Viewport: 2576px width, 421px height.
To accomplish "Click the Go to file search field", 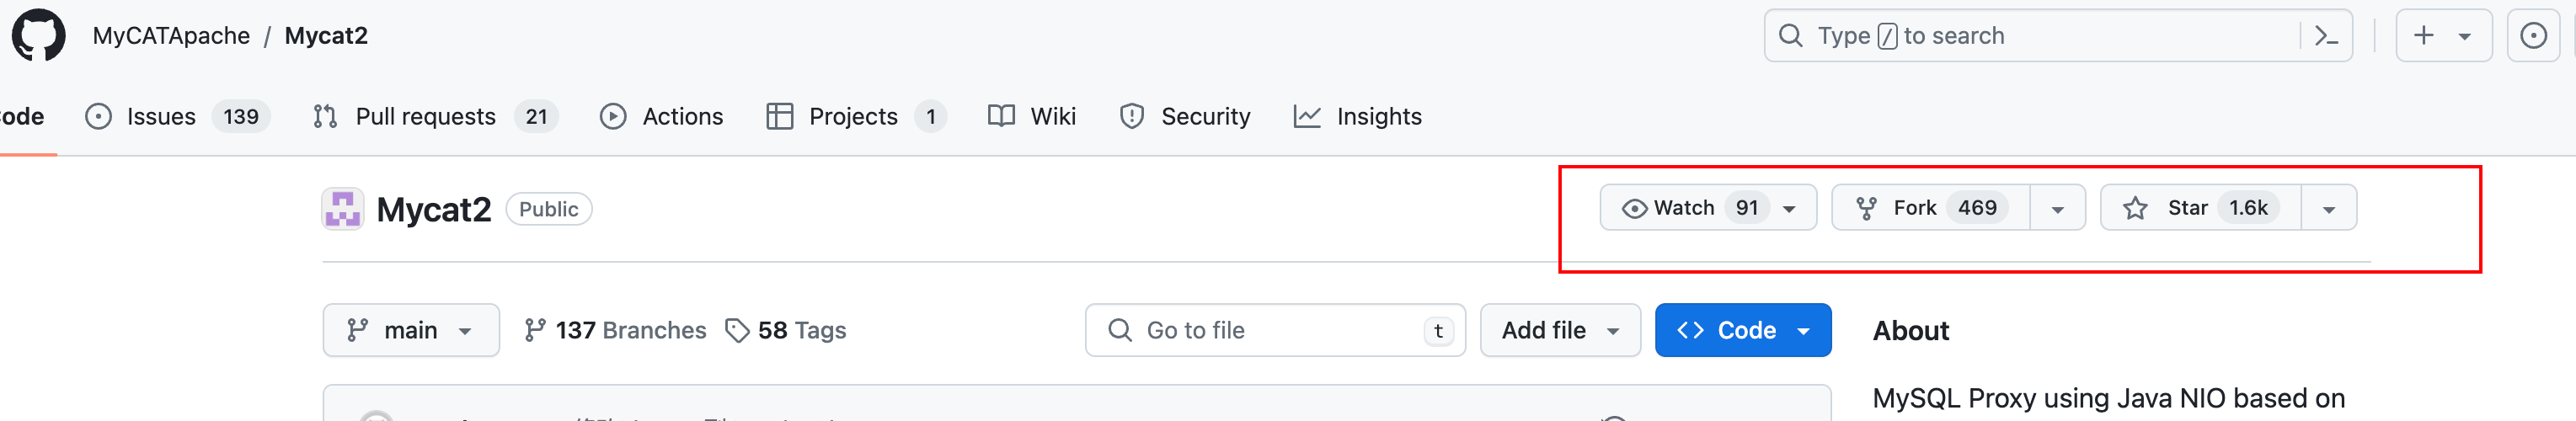I will [x=1275, y=330].
